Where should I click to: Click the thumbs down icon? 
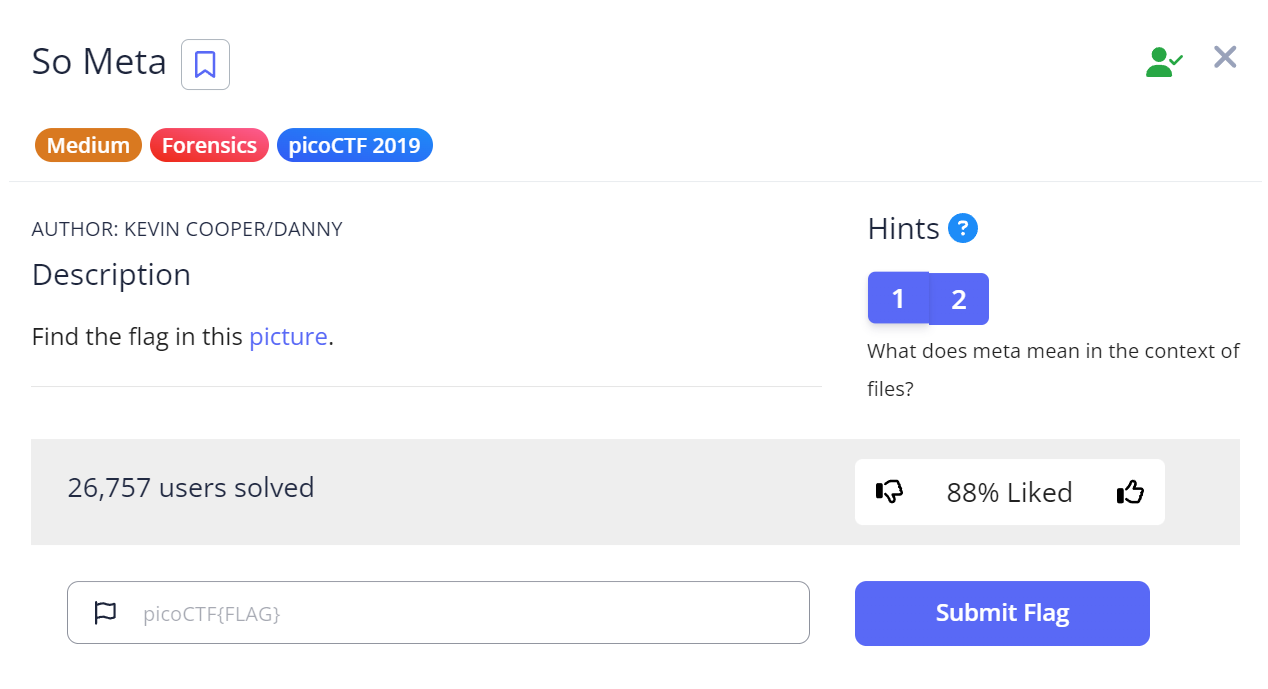click(x=889, y=492)
